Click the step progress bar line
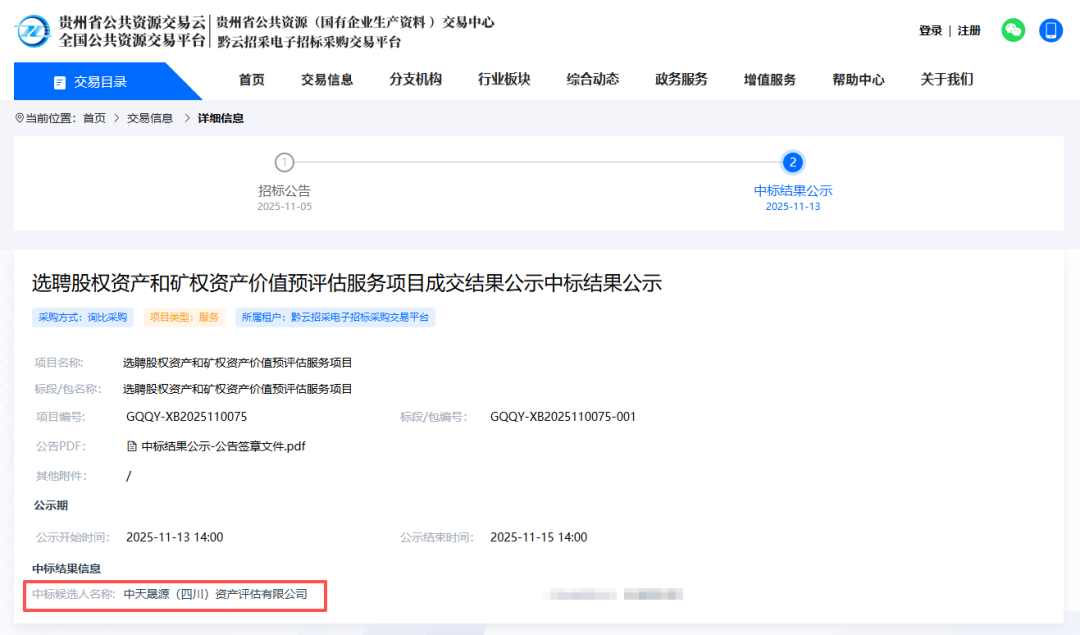This screenshot has height=635, width=1080. (x=540, y=161)
